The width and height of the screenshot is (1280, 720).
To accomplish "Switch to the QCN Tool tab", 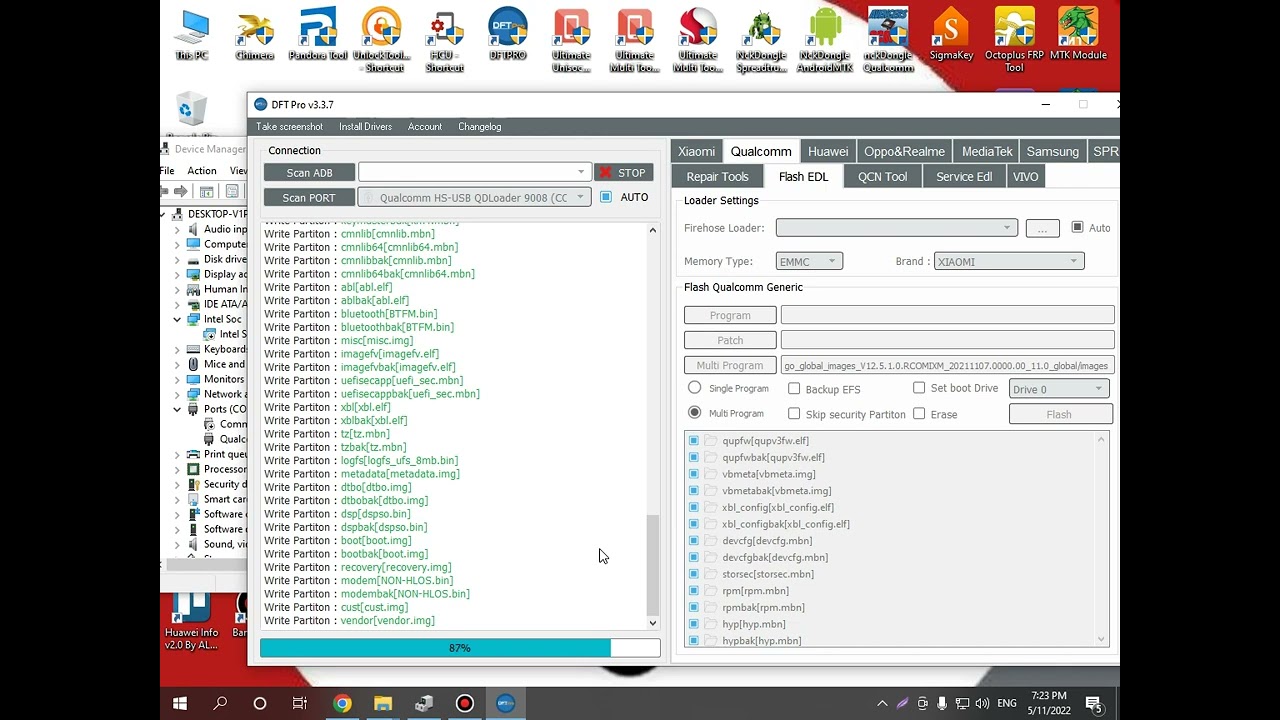I will 882,177.
